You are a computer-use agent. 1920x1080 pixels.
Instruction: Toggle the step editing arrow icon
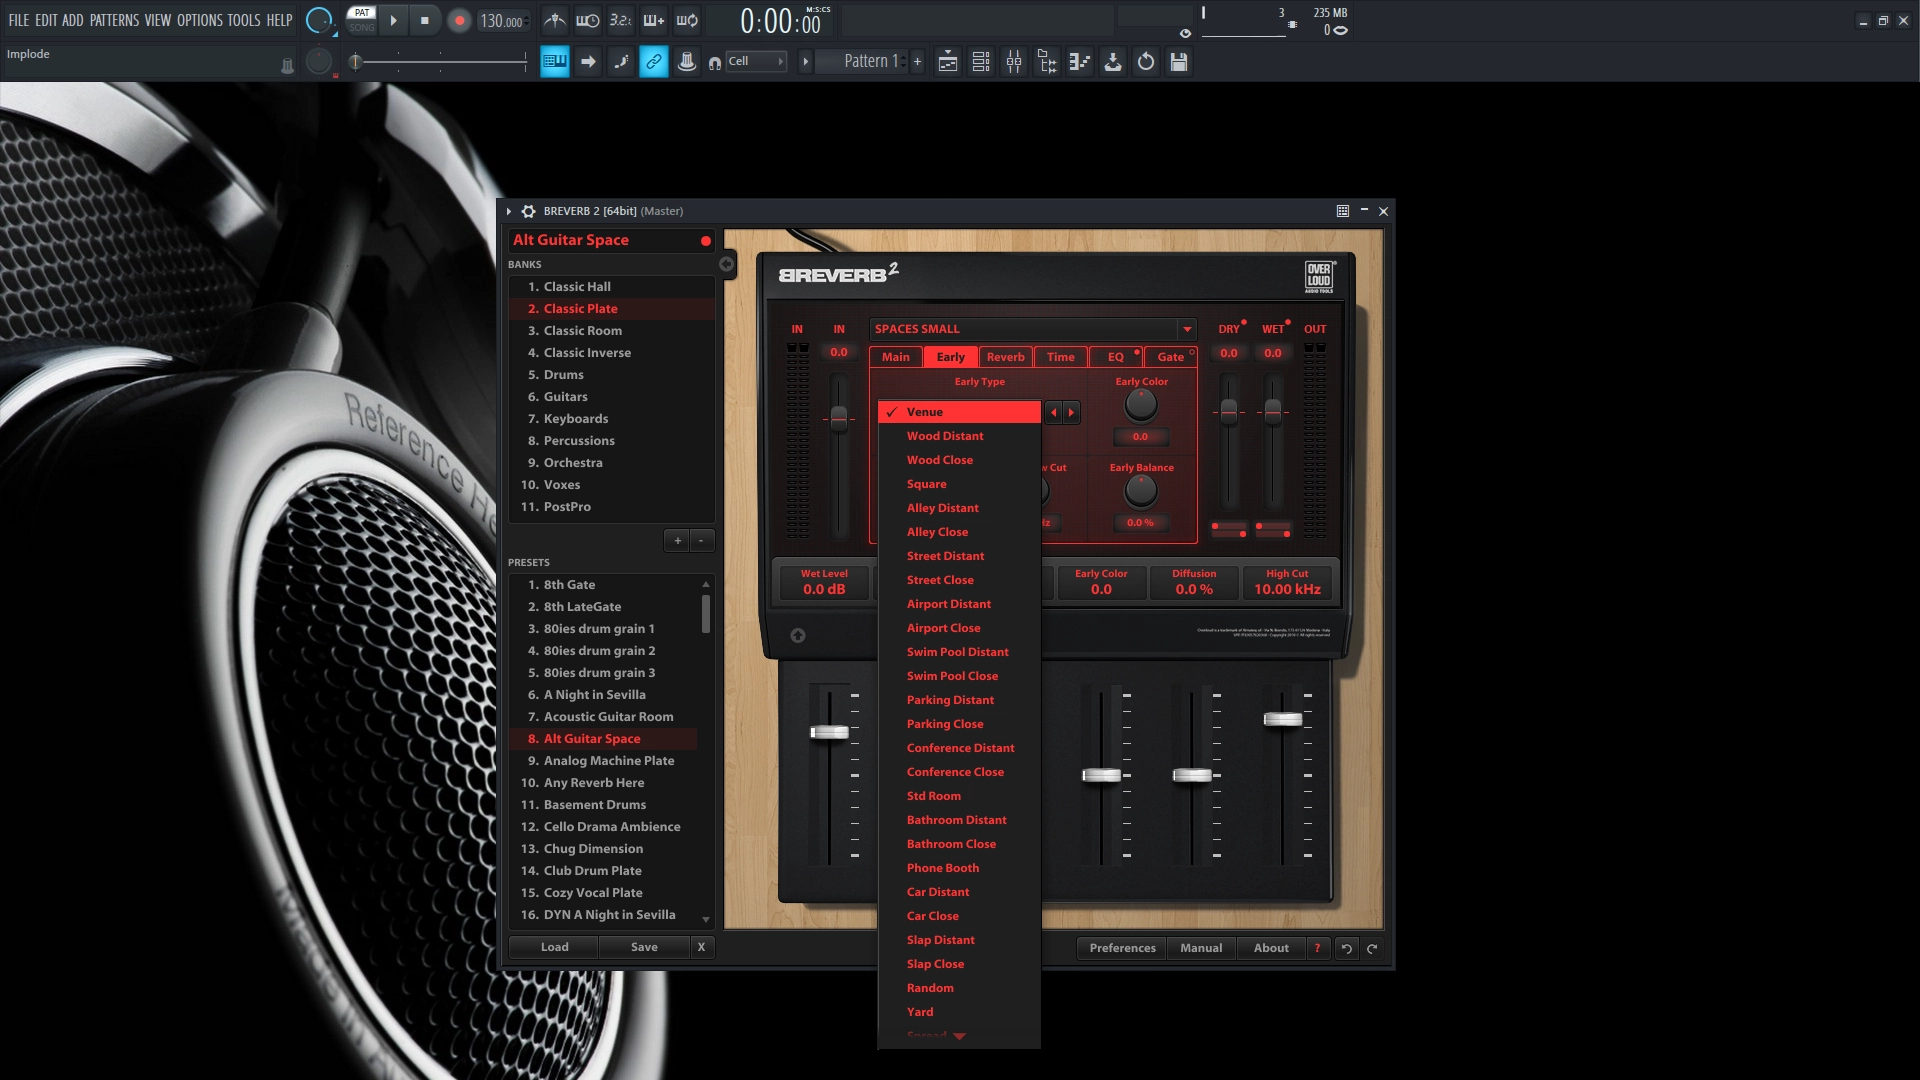click(588, 62)
